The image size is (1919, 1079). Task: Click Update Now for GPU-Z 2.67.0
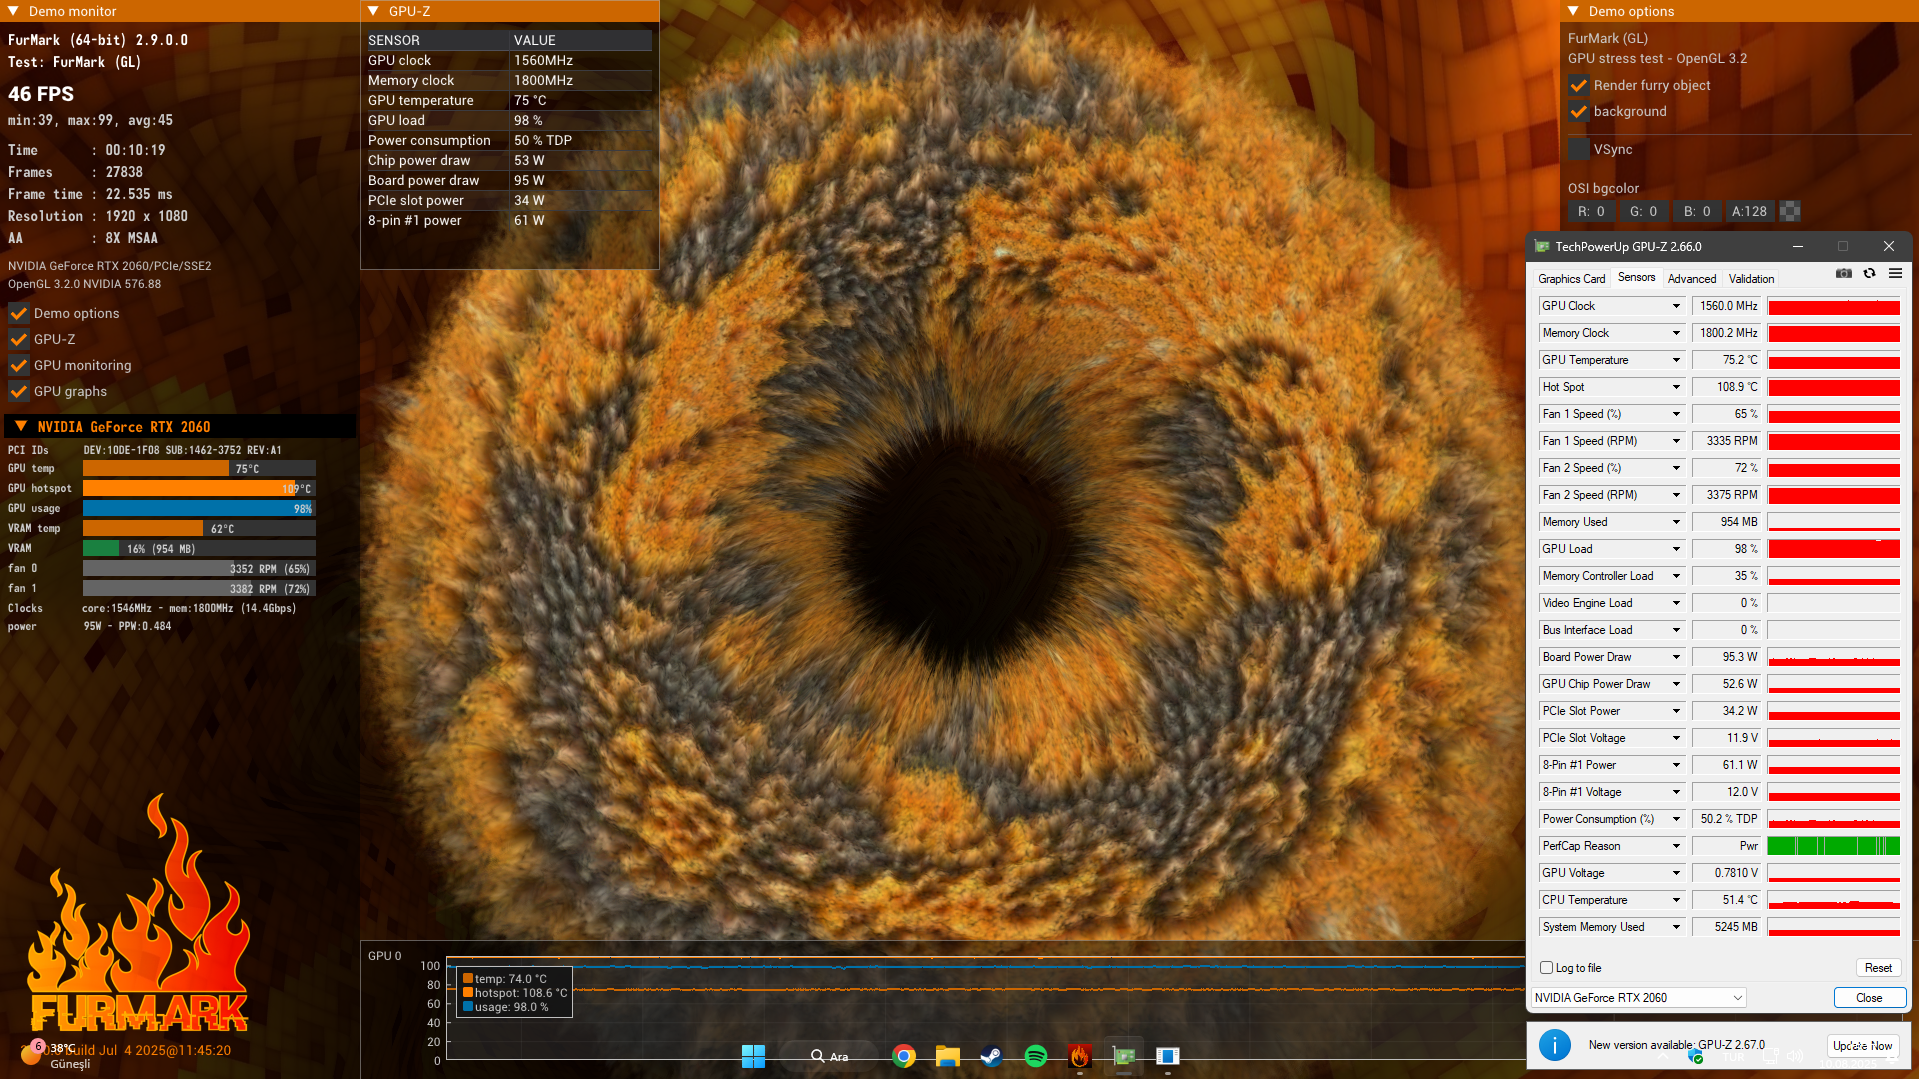[x=1862, y=1046]
